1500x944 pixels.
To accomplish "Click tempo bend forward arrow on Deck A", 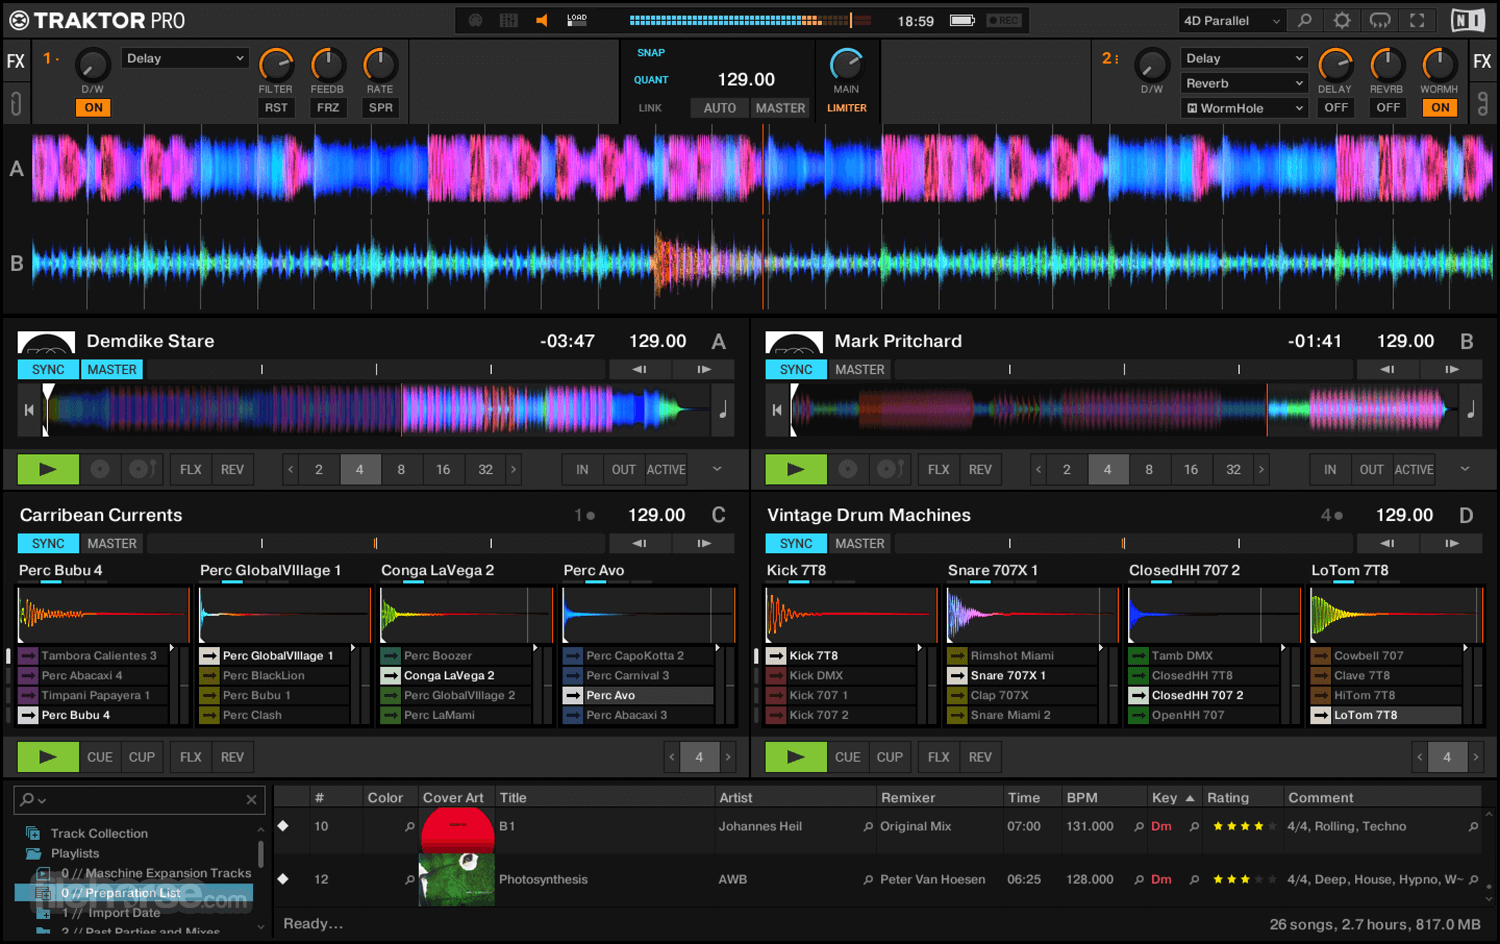I will point(704,369).
